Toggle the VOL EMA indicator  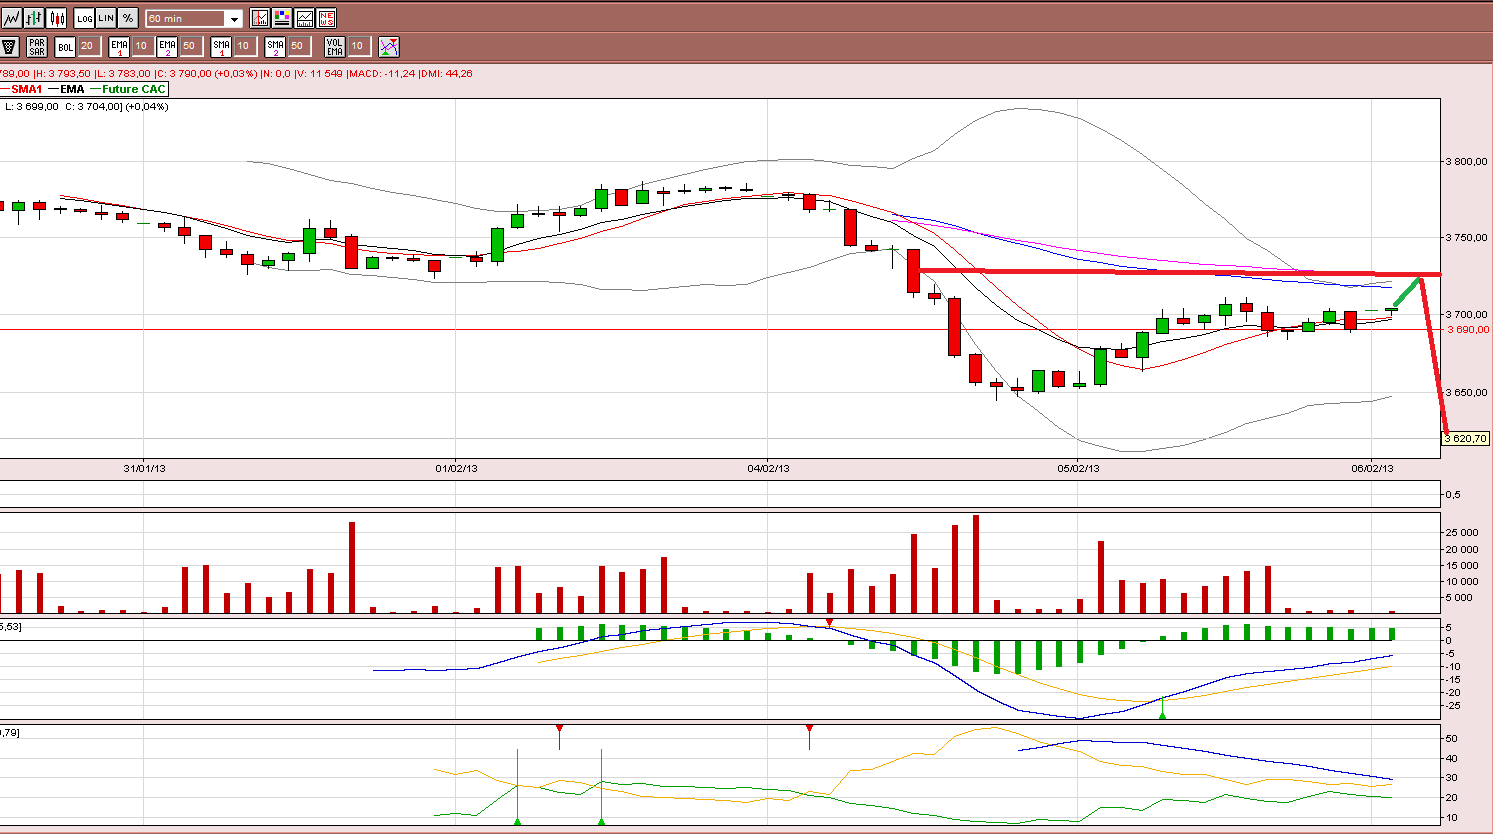pos(335,46)
